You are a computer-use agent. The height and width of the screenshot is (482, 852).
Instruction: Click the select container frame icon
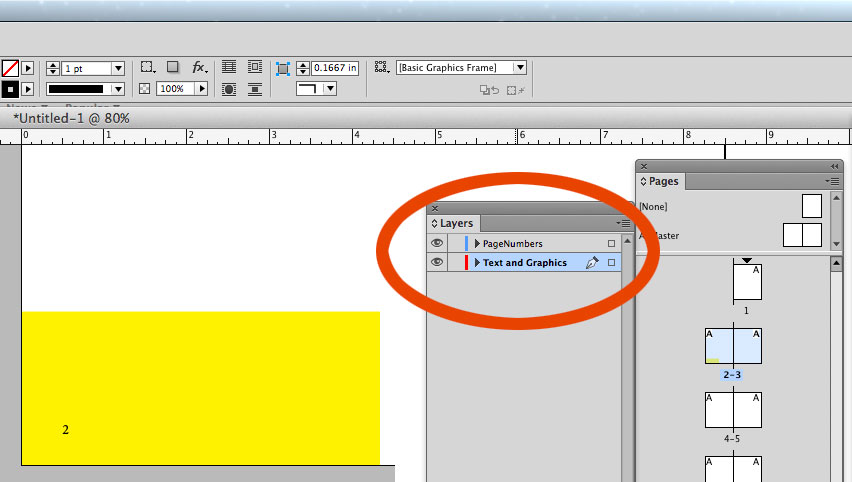click(x=147, y=67)
